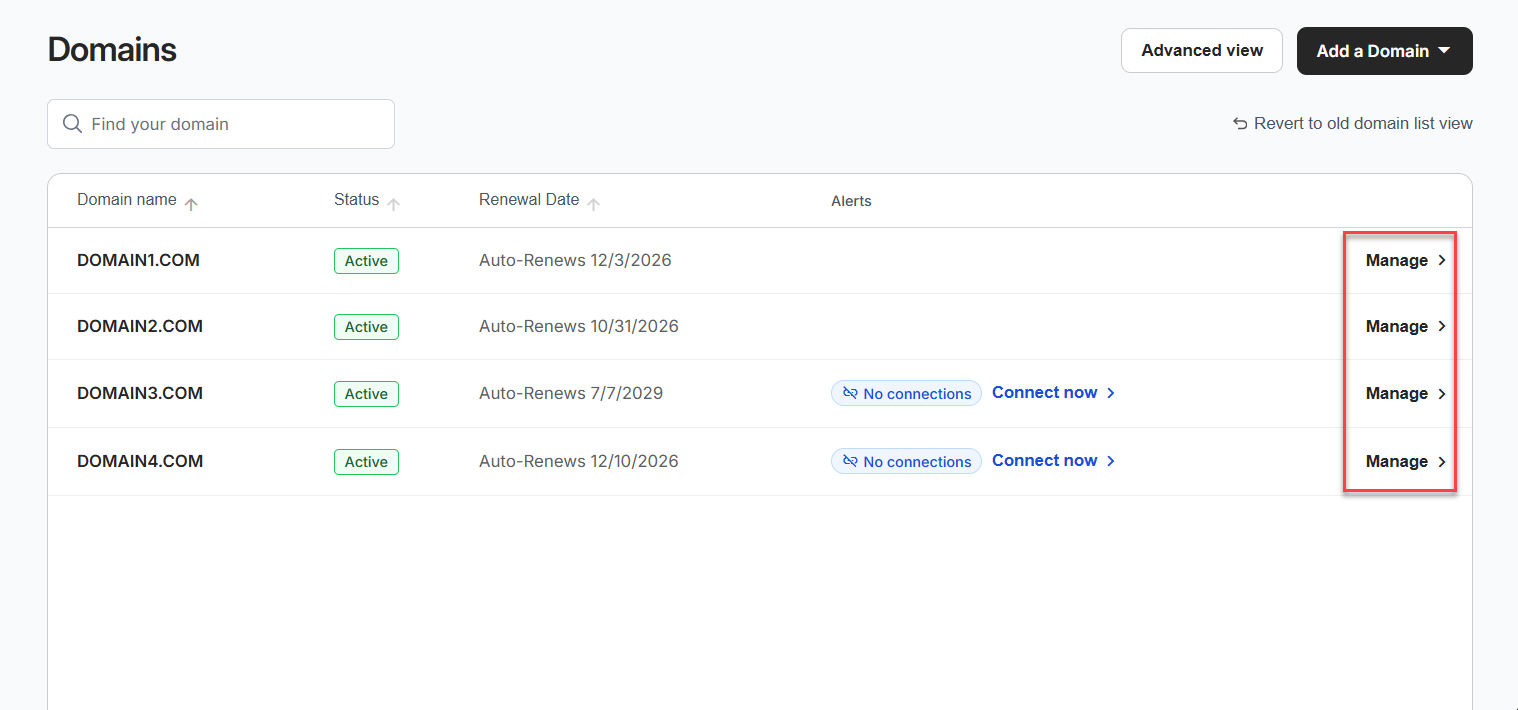Sort by Domain name arrow icon
Image resolution: width=1518 pixels, height=710 pixels.
(191, 204)
